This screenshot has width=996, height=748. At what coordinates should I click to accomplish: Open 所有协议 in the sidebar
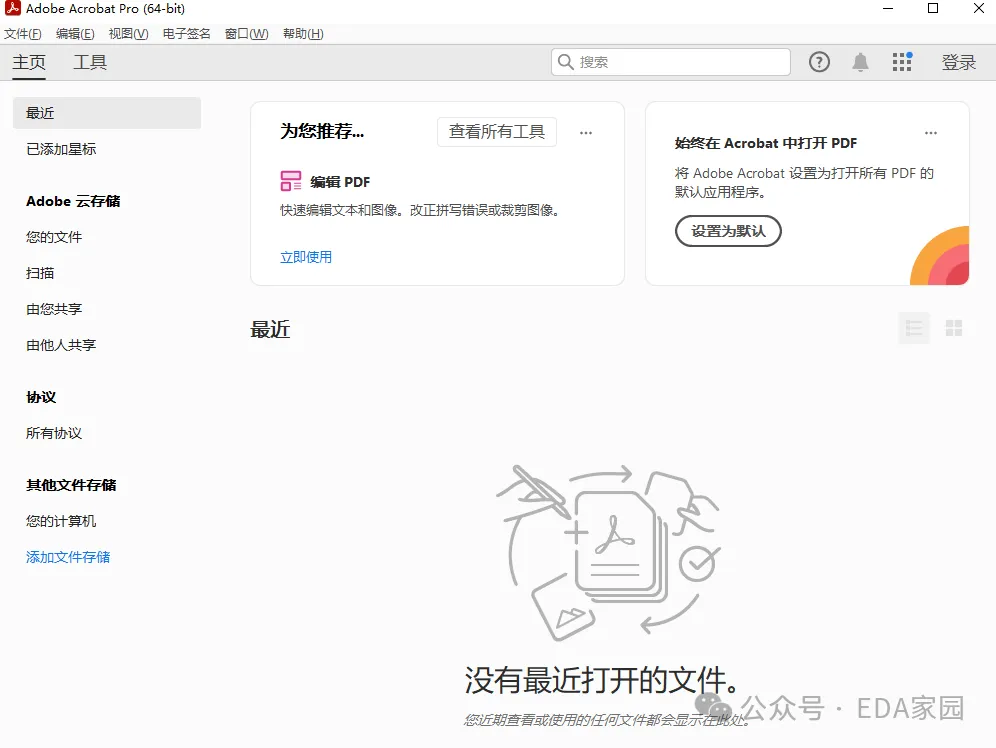point(54,433)
